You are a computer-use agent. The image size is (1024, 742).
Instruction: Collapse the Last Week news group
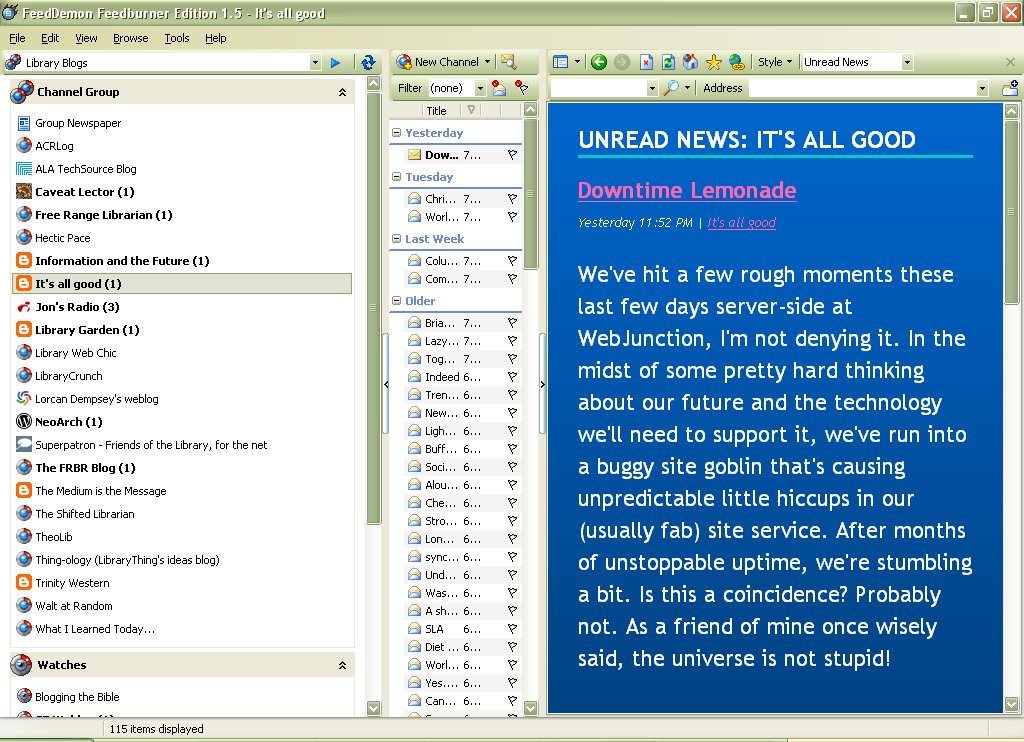(396, 238)
